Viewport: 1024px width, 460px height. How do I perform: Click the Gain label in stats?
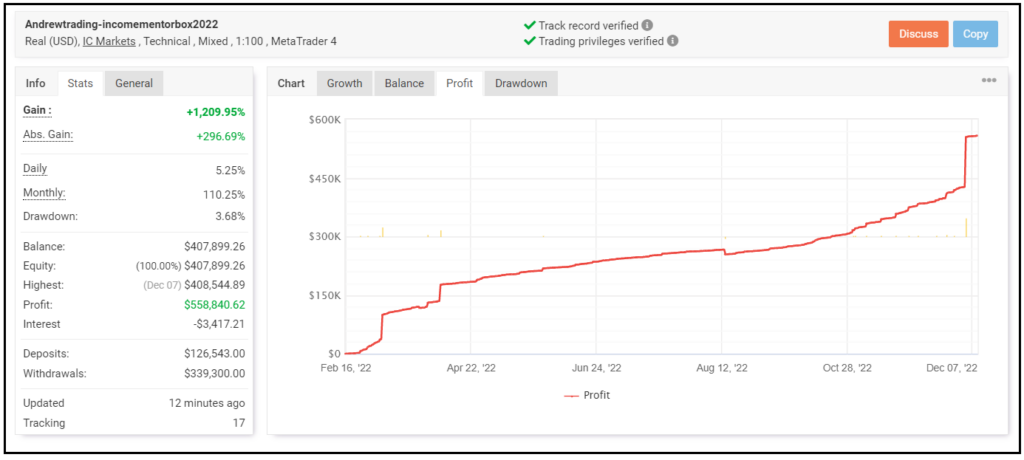(37, 110)
